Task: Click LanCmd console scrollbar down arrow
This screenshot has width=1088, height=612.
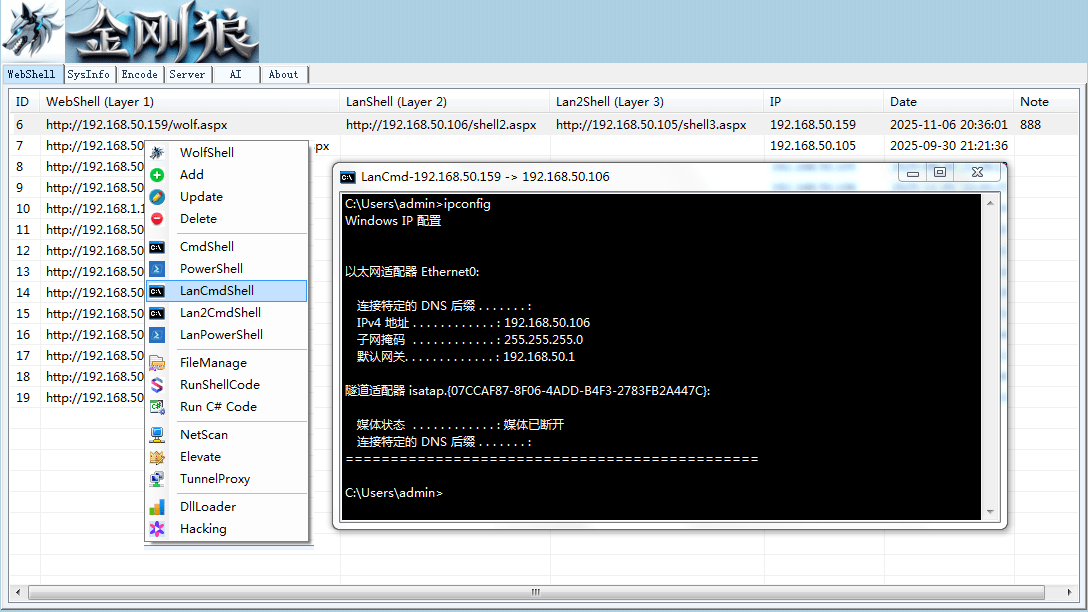Action: pyautogui.click(x=990, y=512)
